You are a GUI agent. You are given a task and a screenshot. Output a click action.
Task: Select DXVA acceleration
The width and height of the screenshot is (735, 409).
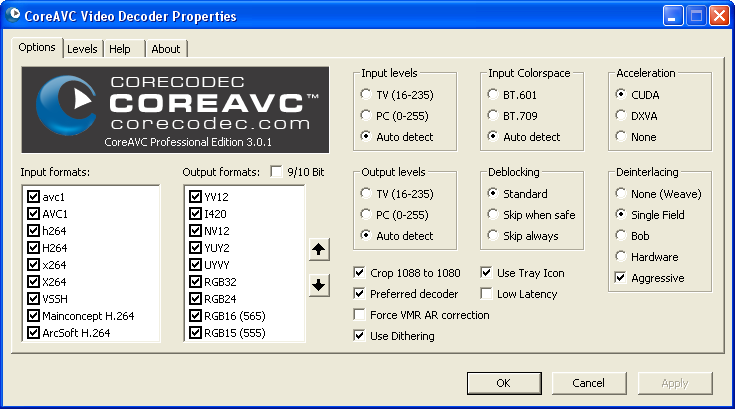pos(621,116)
